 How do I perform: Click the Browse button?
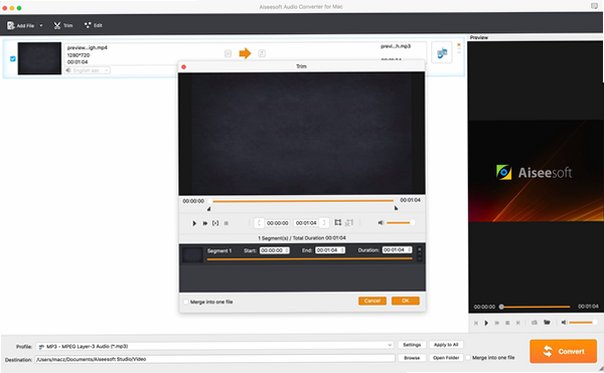coord(412,358)
